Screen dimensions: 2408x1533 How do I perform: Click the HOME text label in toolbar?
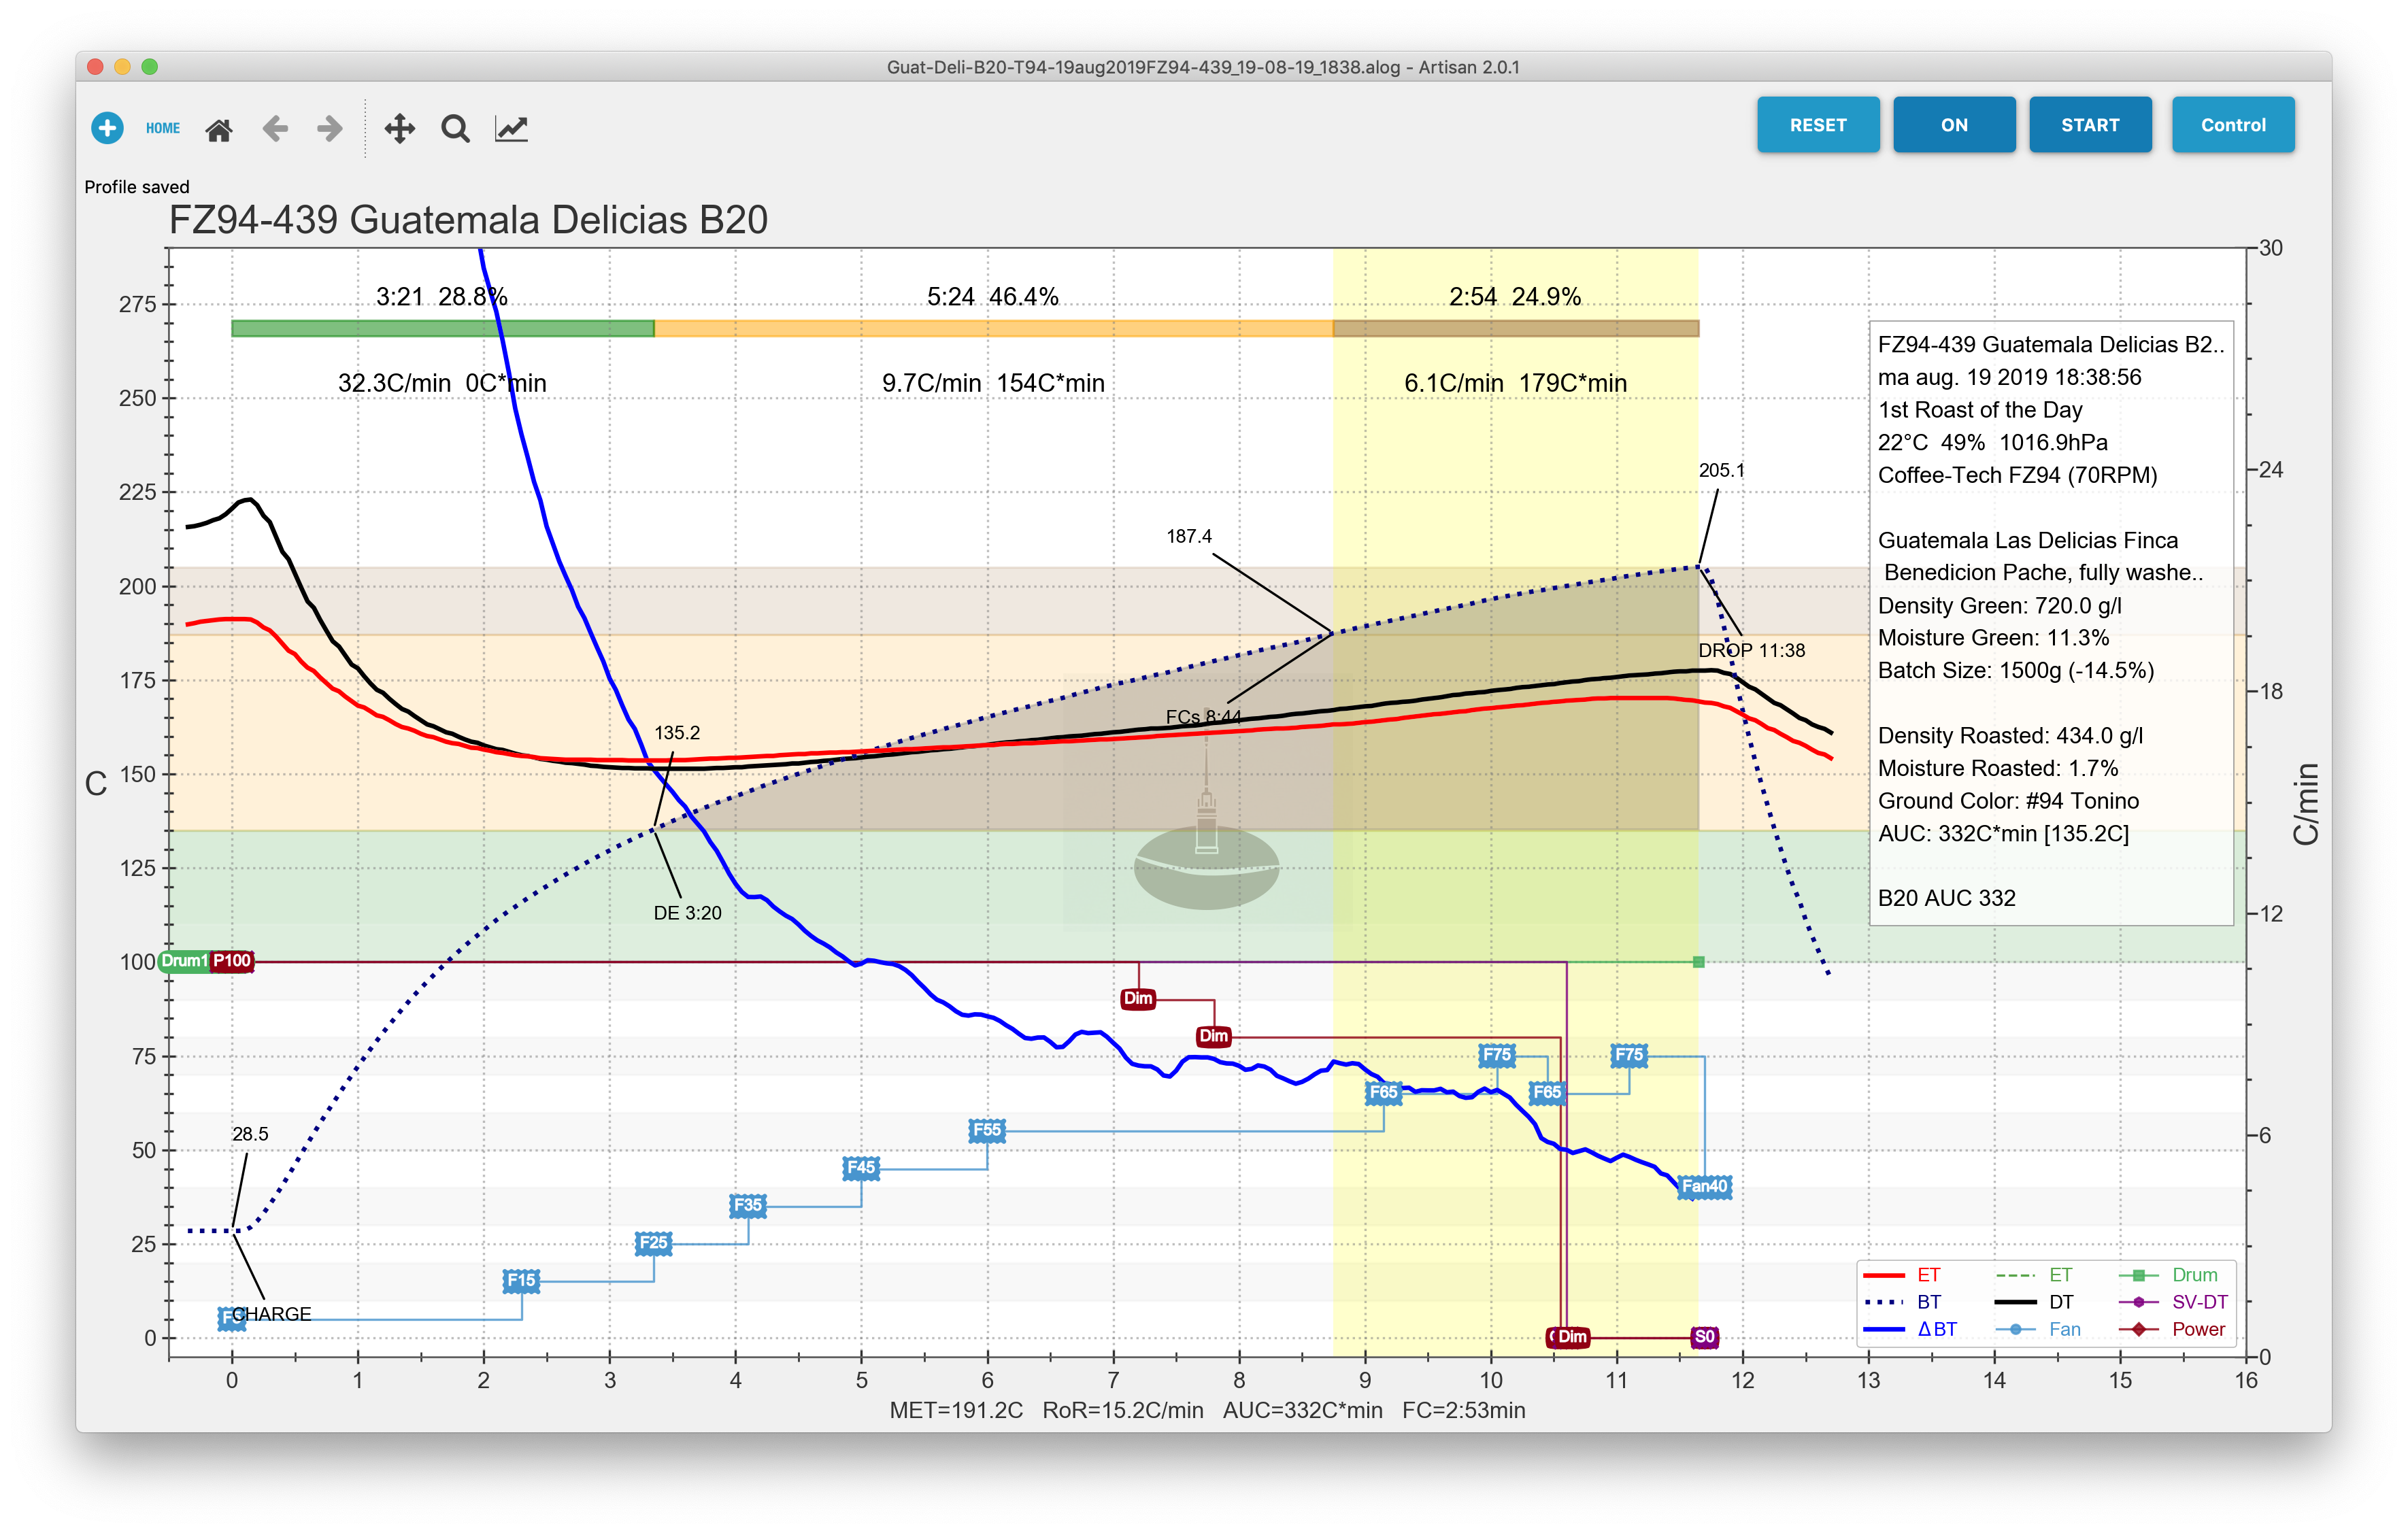tap(163, 128)
